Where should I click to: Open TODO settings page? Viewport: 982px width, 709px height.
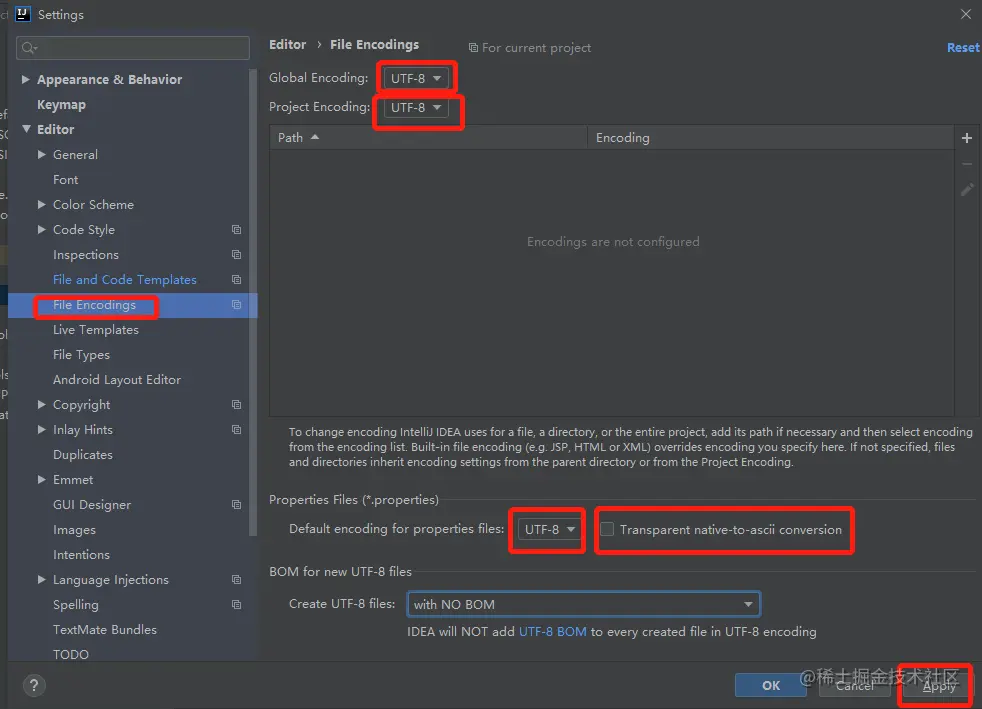(71, 655)
